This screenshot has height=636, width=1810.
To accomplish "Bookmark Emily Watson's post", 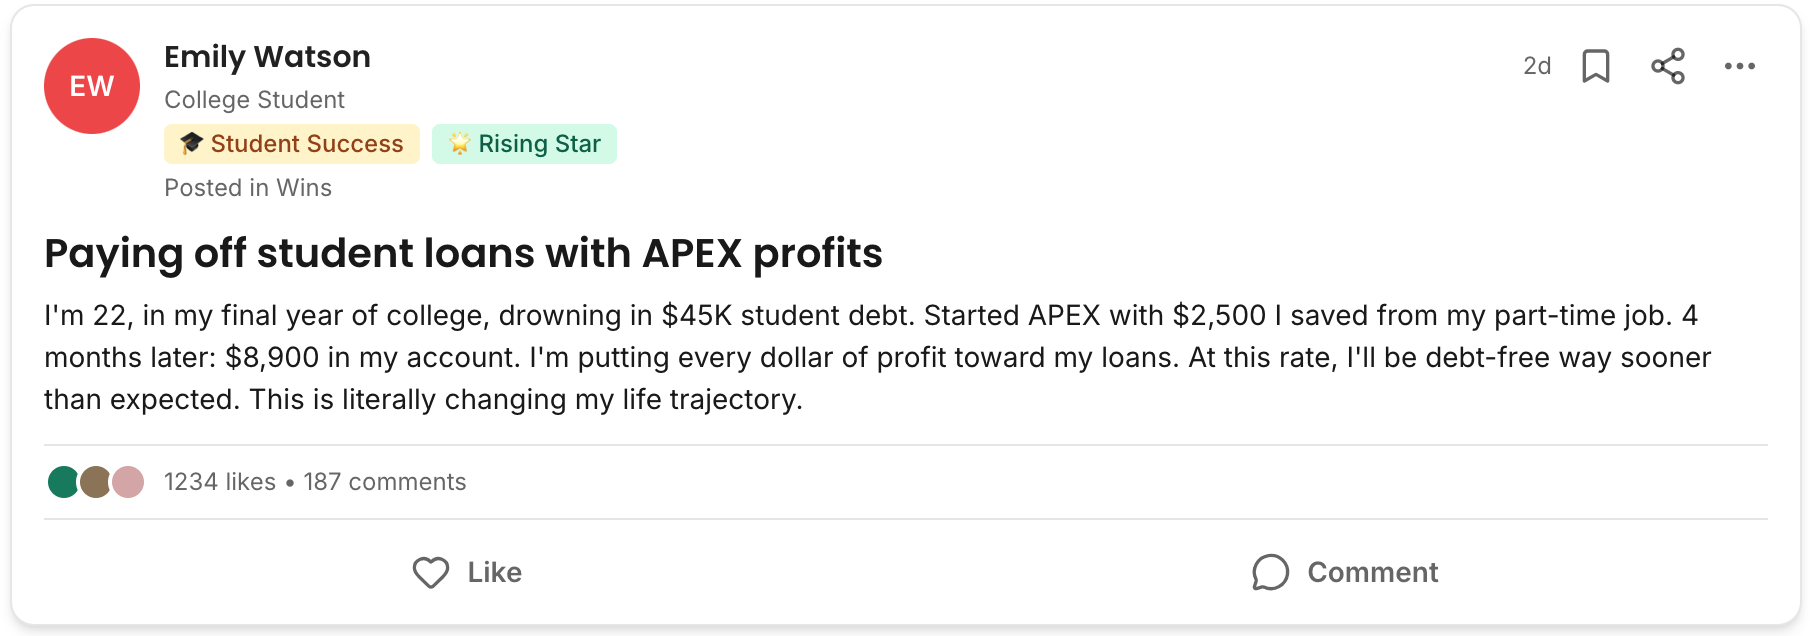I will pos(1596,66).
